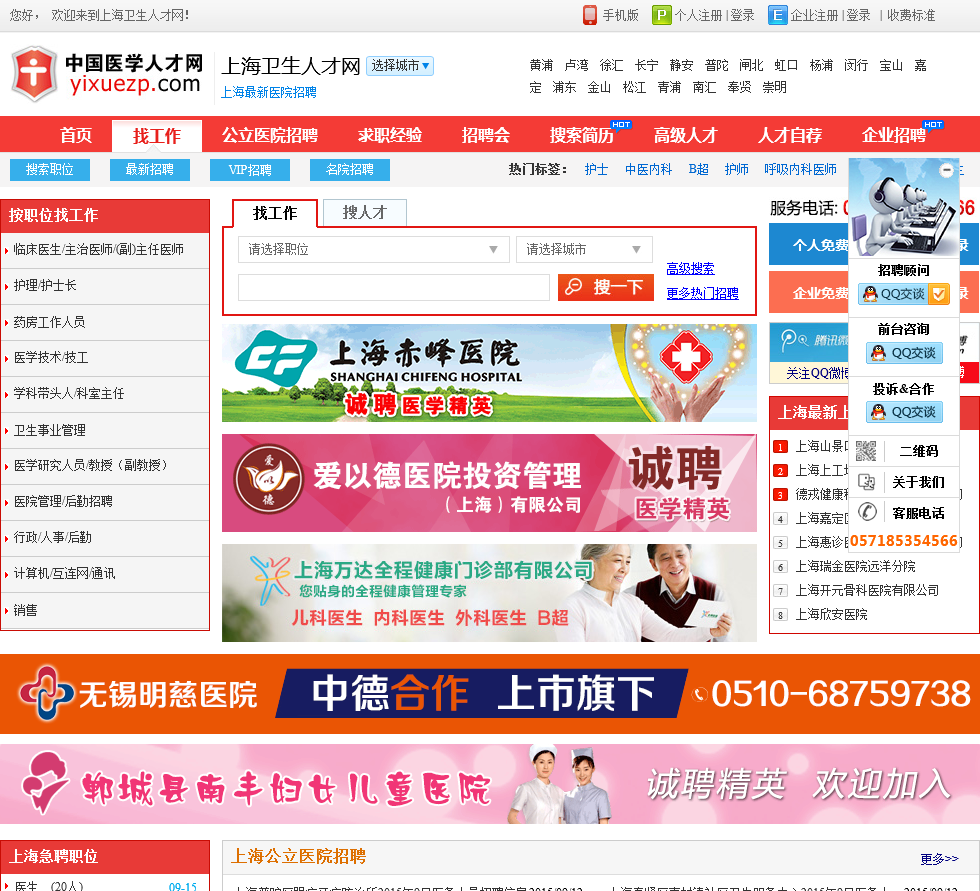Click the 企业免费 registration button
This screenshot has width=980, height=891.
[809, 292]
